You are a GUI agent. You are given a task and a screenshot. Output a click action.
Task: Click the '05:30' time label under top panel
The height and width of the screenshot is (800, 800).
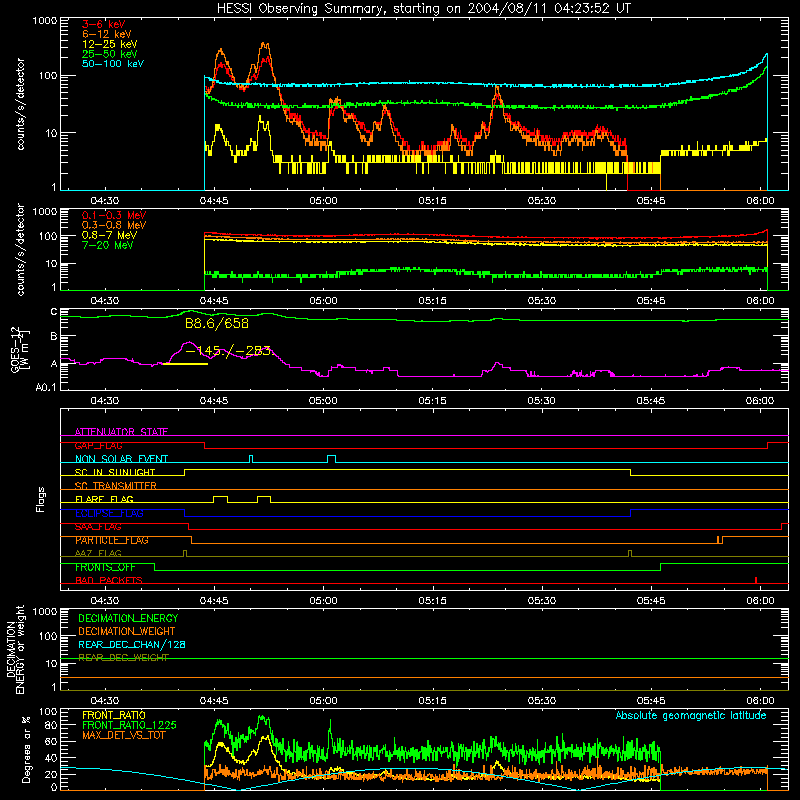(541, 201)
